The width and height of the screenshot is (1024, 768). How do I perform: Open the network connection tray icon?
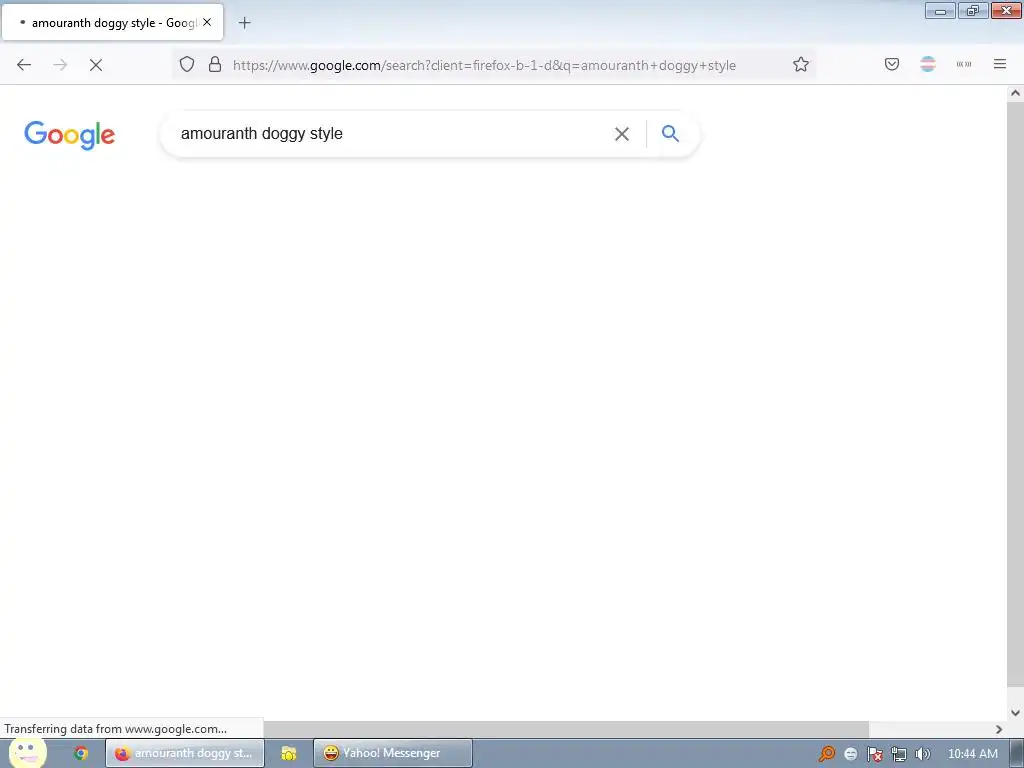[899, 754]
